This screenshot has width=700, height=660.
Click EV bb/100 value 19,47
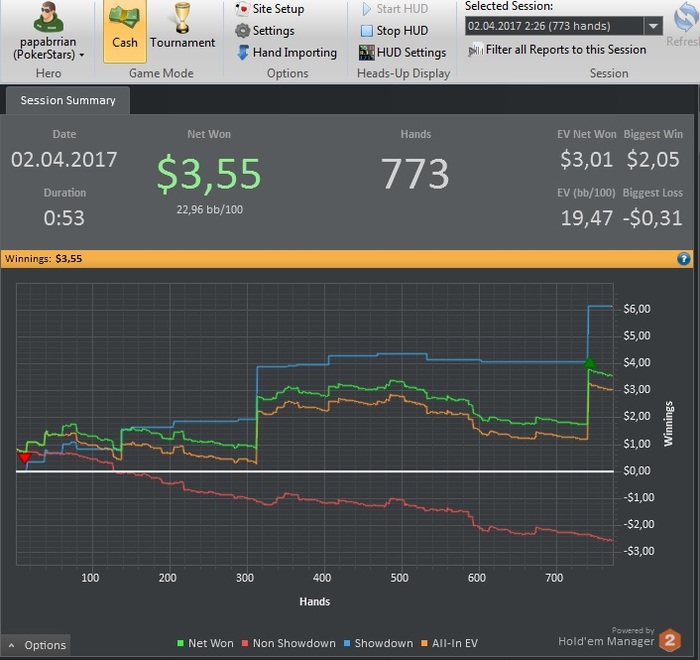587,218
